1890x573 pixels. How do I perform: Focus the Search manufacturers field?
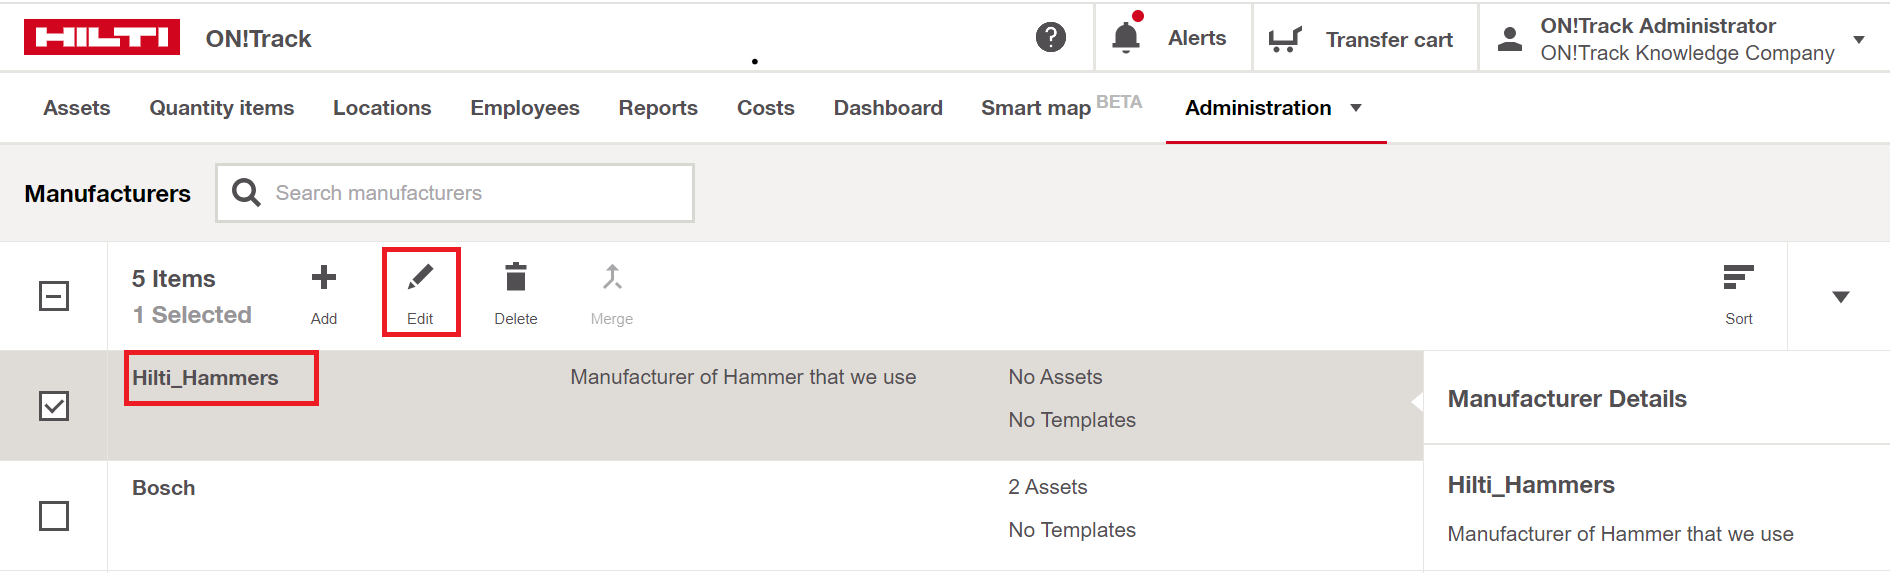[x=455, y=193]
